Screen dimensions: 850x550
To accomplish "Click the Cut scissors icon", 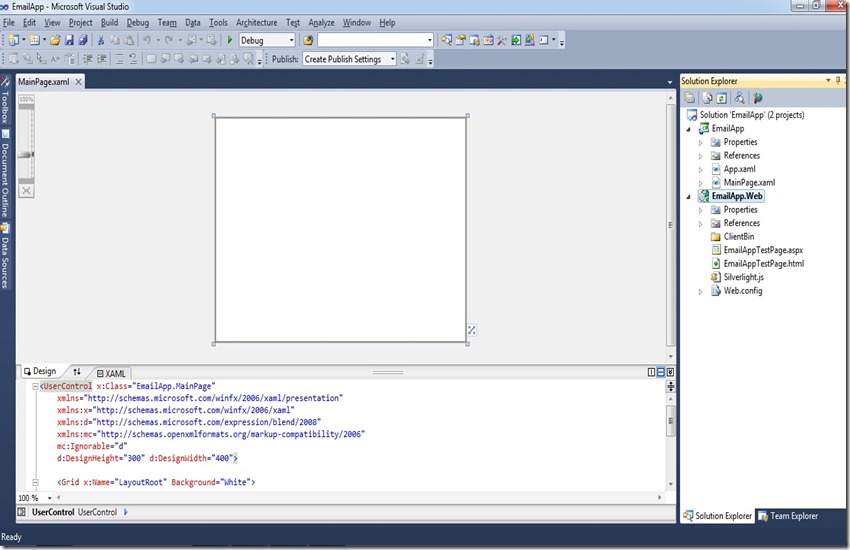I will click(x=101, y=40).
